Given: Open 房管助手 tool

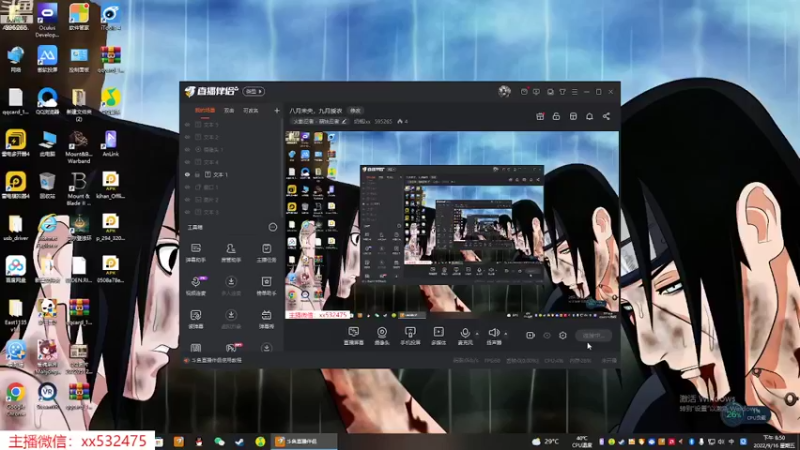Looking at the screenshot, I should (x=231, y=253).
